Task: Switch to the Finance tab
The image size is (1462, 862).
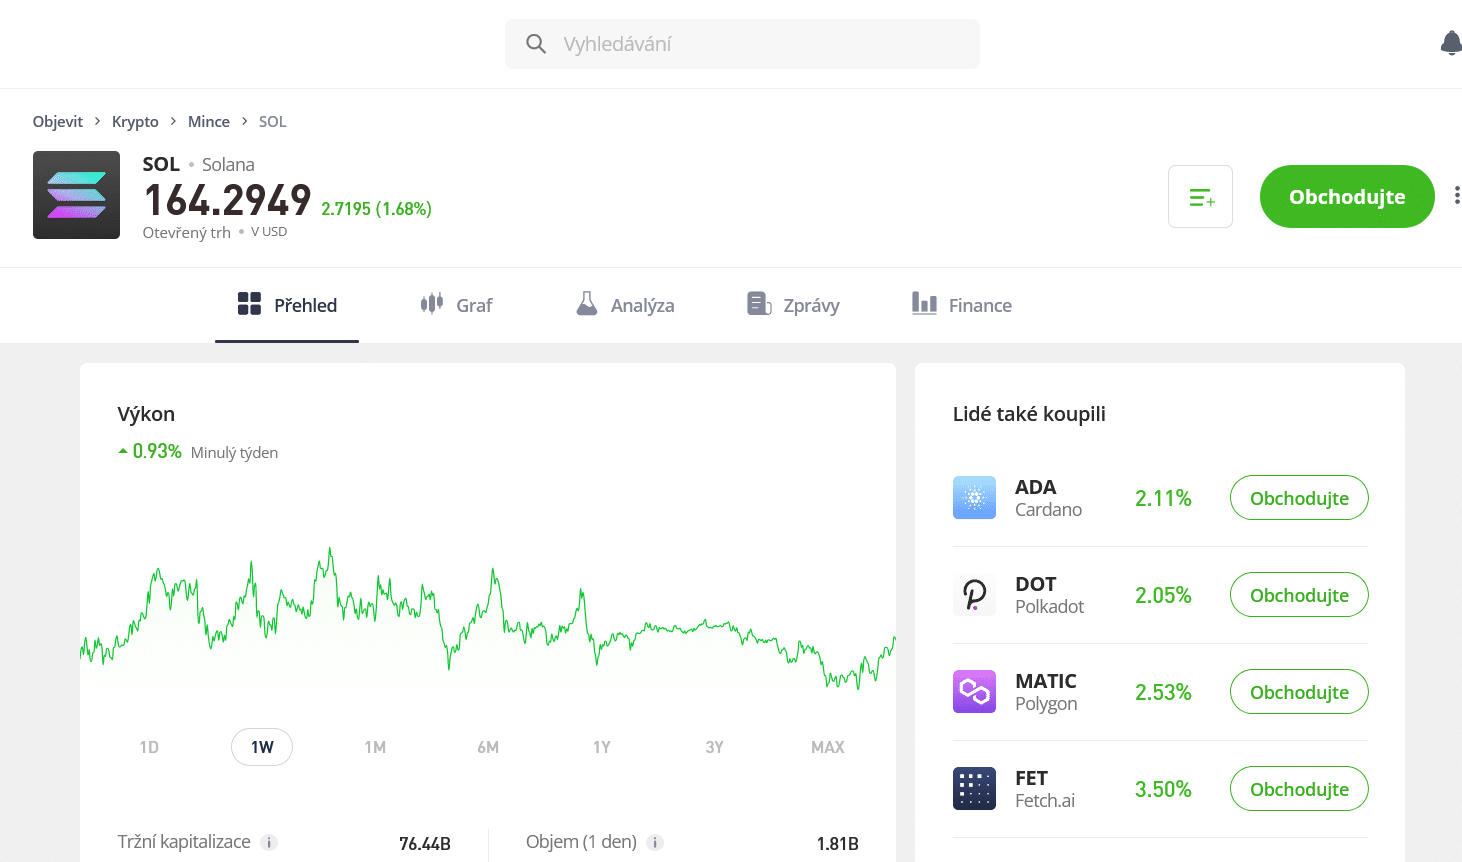Action: click(962, 305)
